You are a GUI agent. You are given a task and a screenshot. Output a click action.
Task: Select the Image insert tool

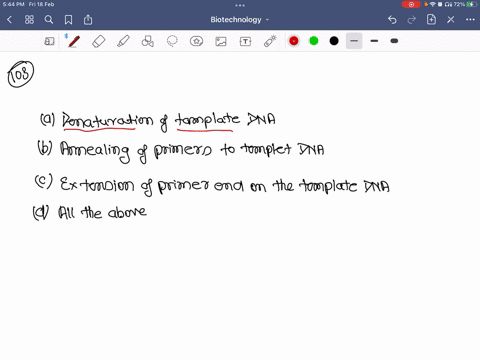[221, 41]
